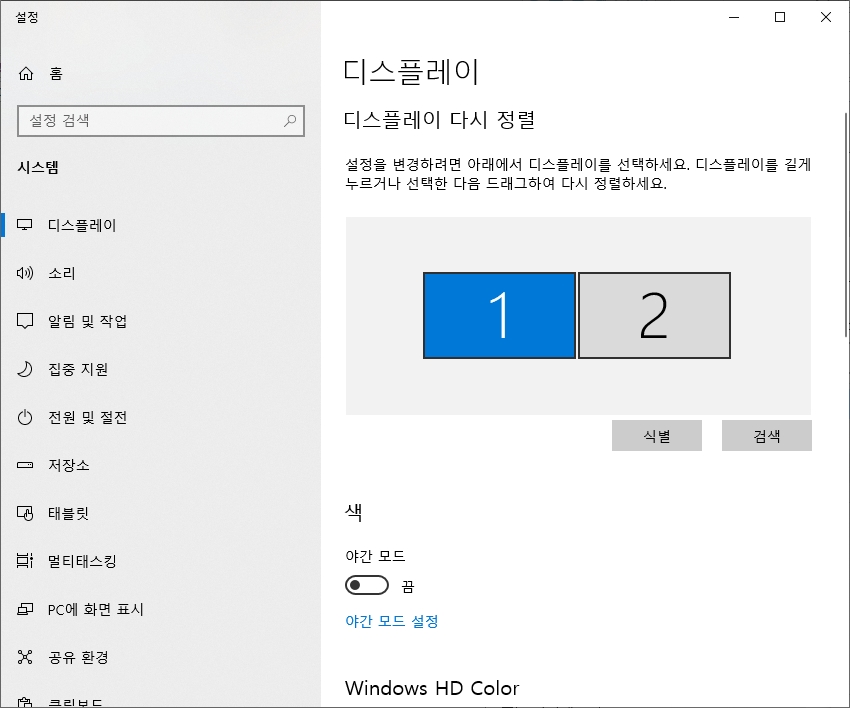Click the 알림 및 작업 speech bubble icon
This screenshot has width=850, height=708.
pyautogui.click(x=25, y=321)
